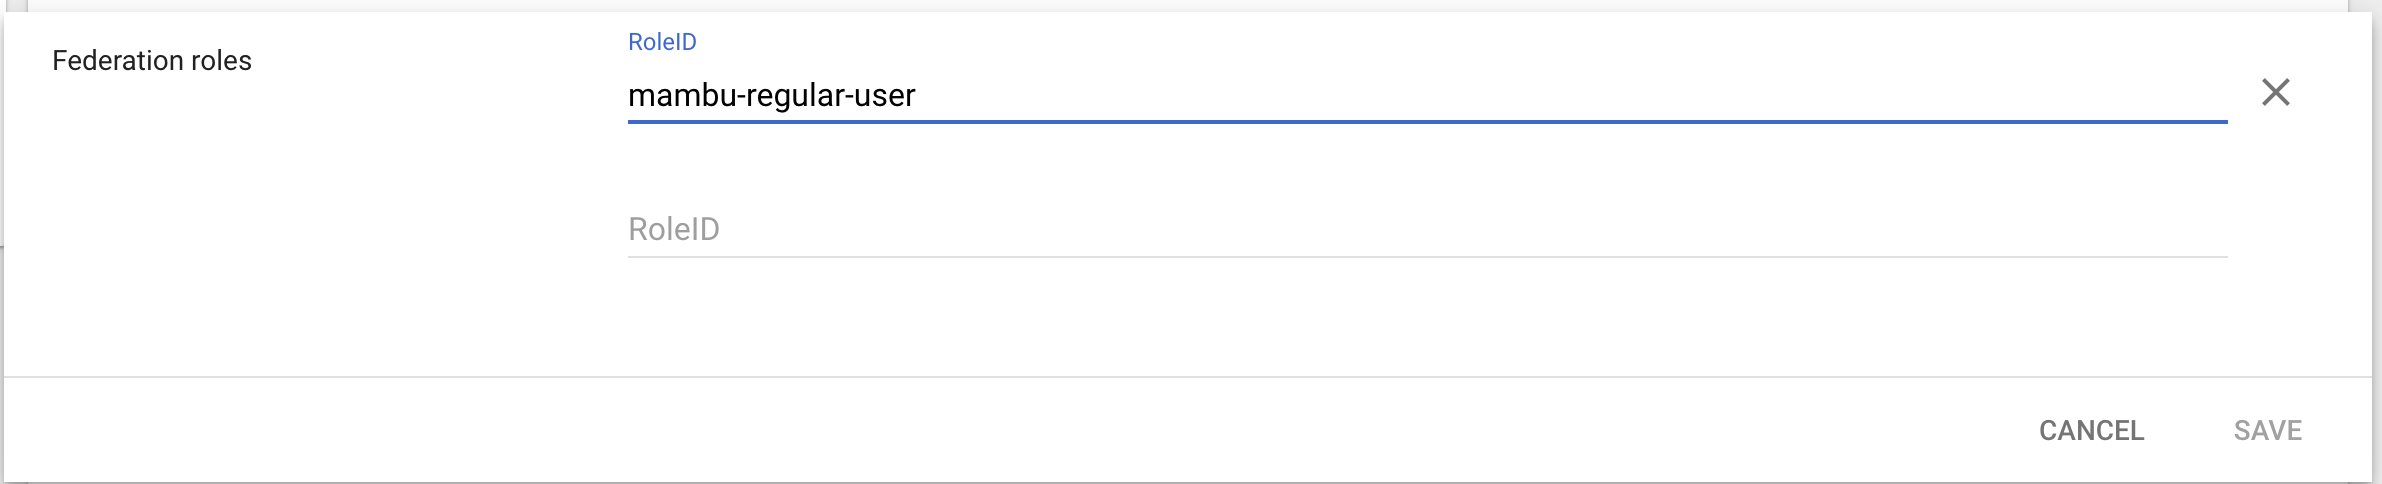2382x484 pixels.
Task: Remove the mambu-regular-user role with X icon
Action: click(x=2275, y=93)
